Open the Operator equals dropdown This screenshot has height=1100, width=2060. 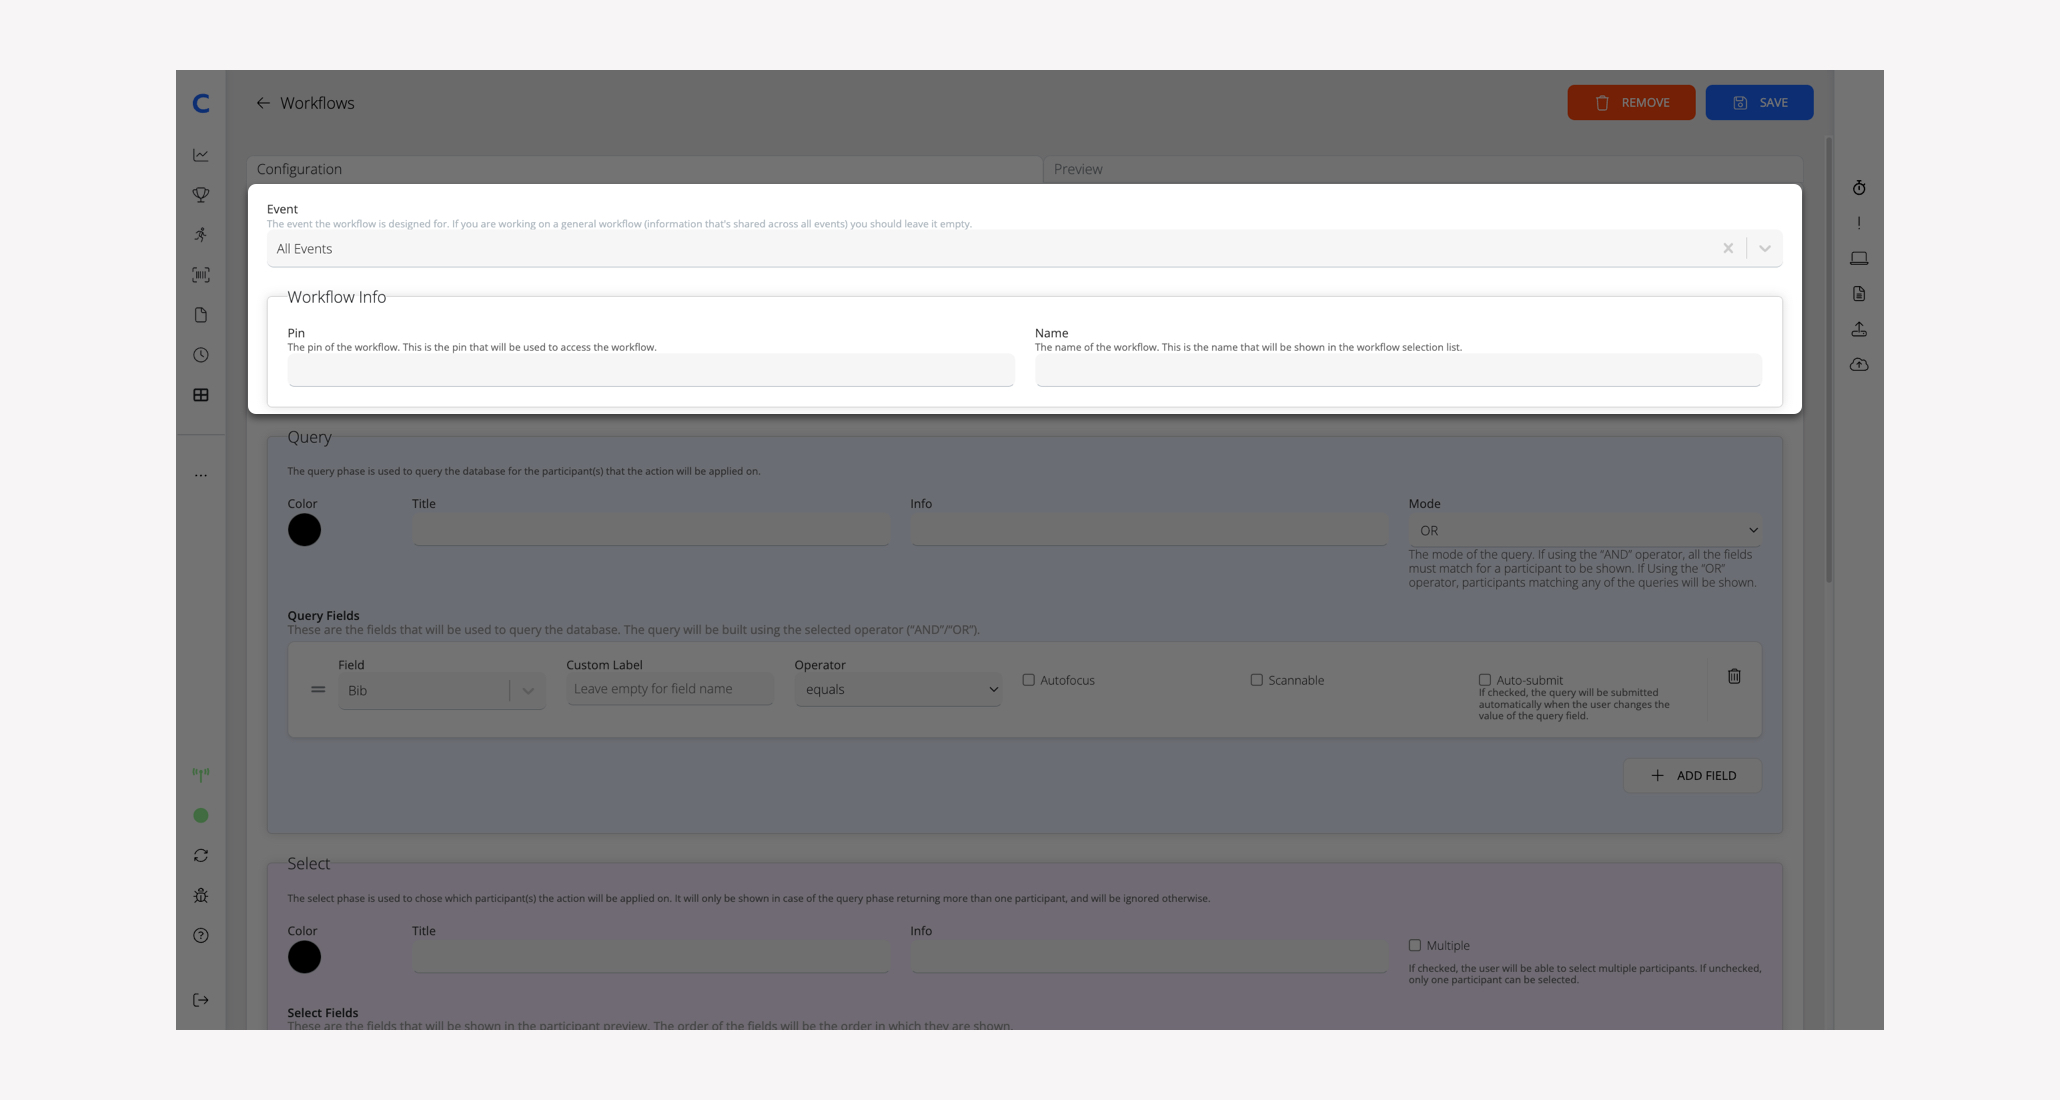pos(898,689)
